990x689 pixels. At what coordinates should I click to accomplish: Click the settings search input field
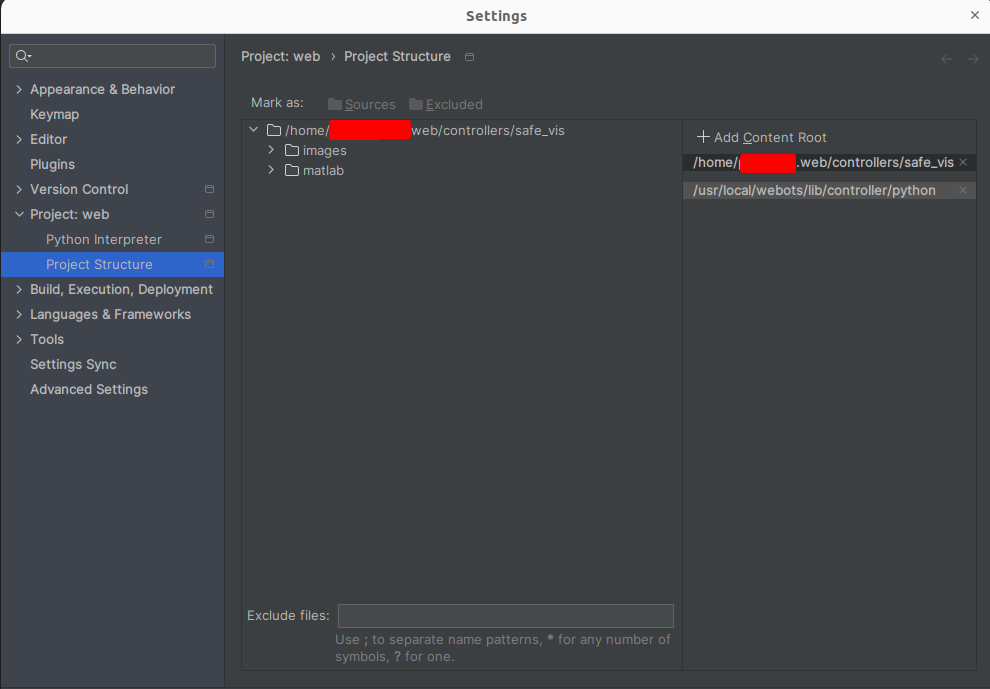(112, 56)
